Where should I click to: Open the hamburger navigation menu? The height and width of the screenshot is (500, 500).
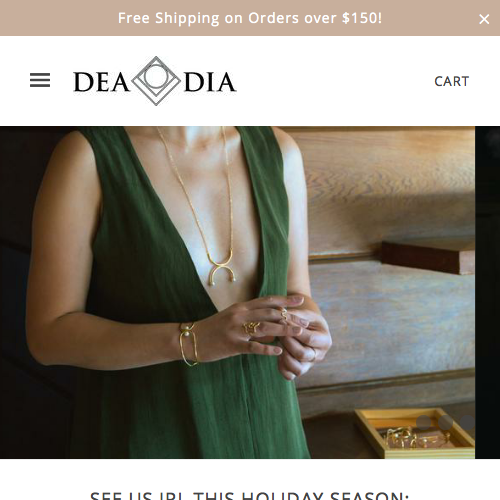pyautogui.click(x=40, y=80)
